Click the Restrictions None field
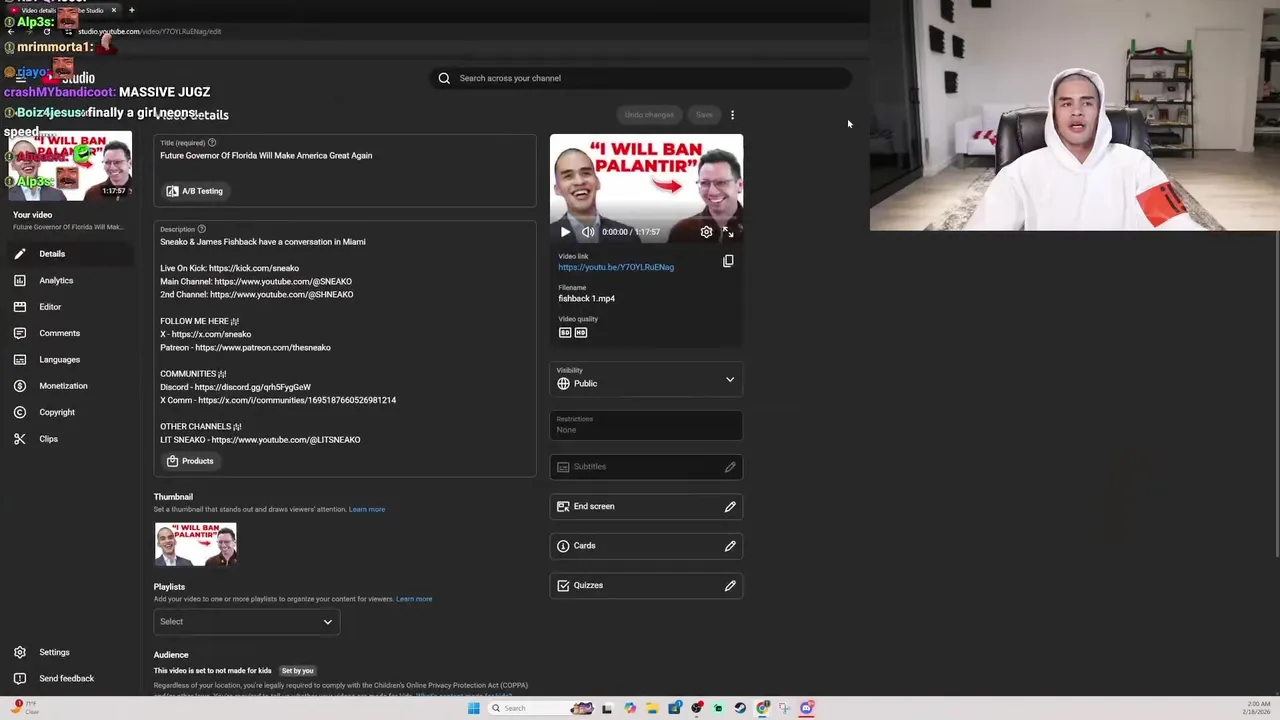This screenshot has height=720, width=1280. (x=646, y=425)
